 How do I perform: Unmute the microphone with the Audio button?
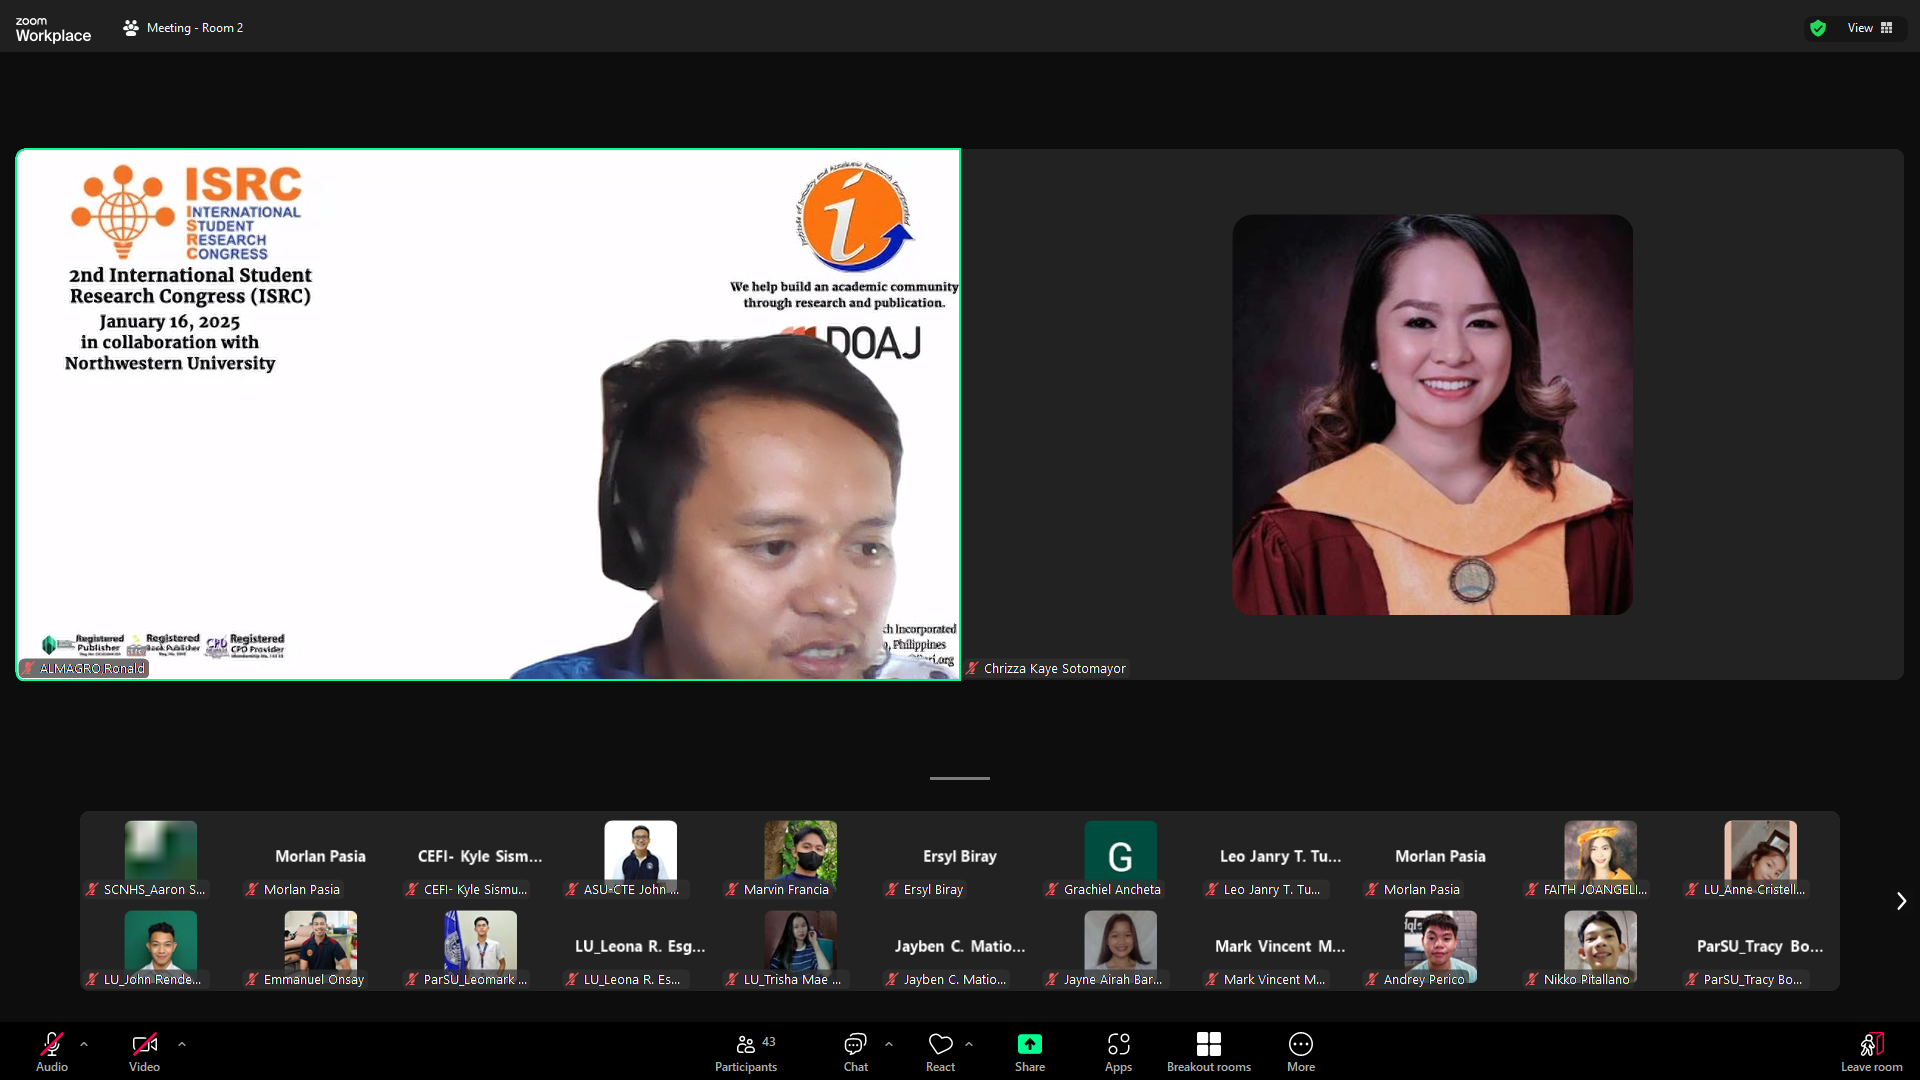[52, 1051]
